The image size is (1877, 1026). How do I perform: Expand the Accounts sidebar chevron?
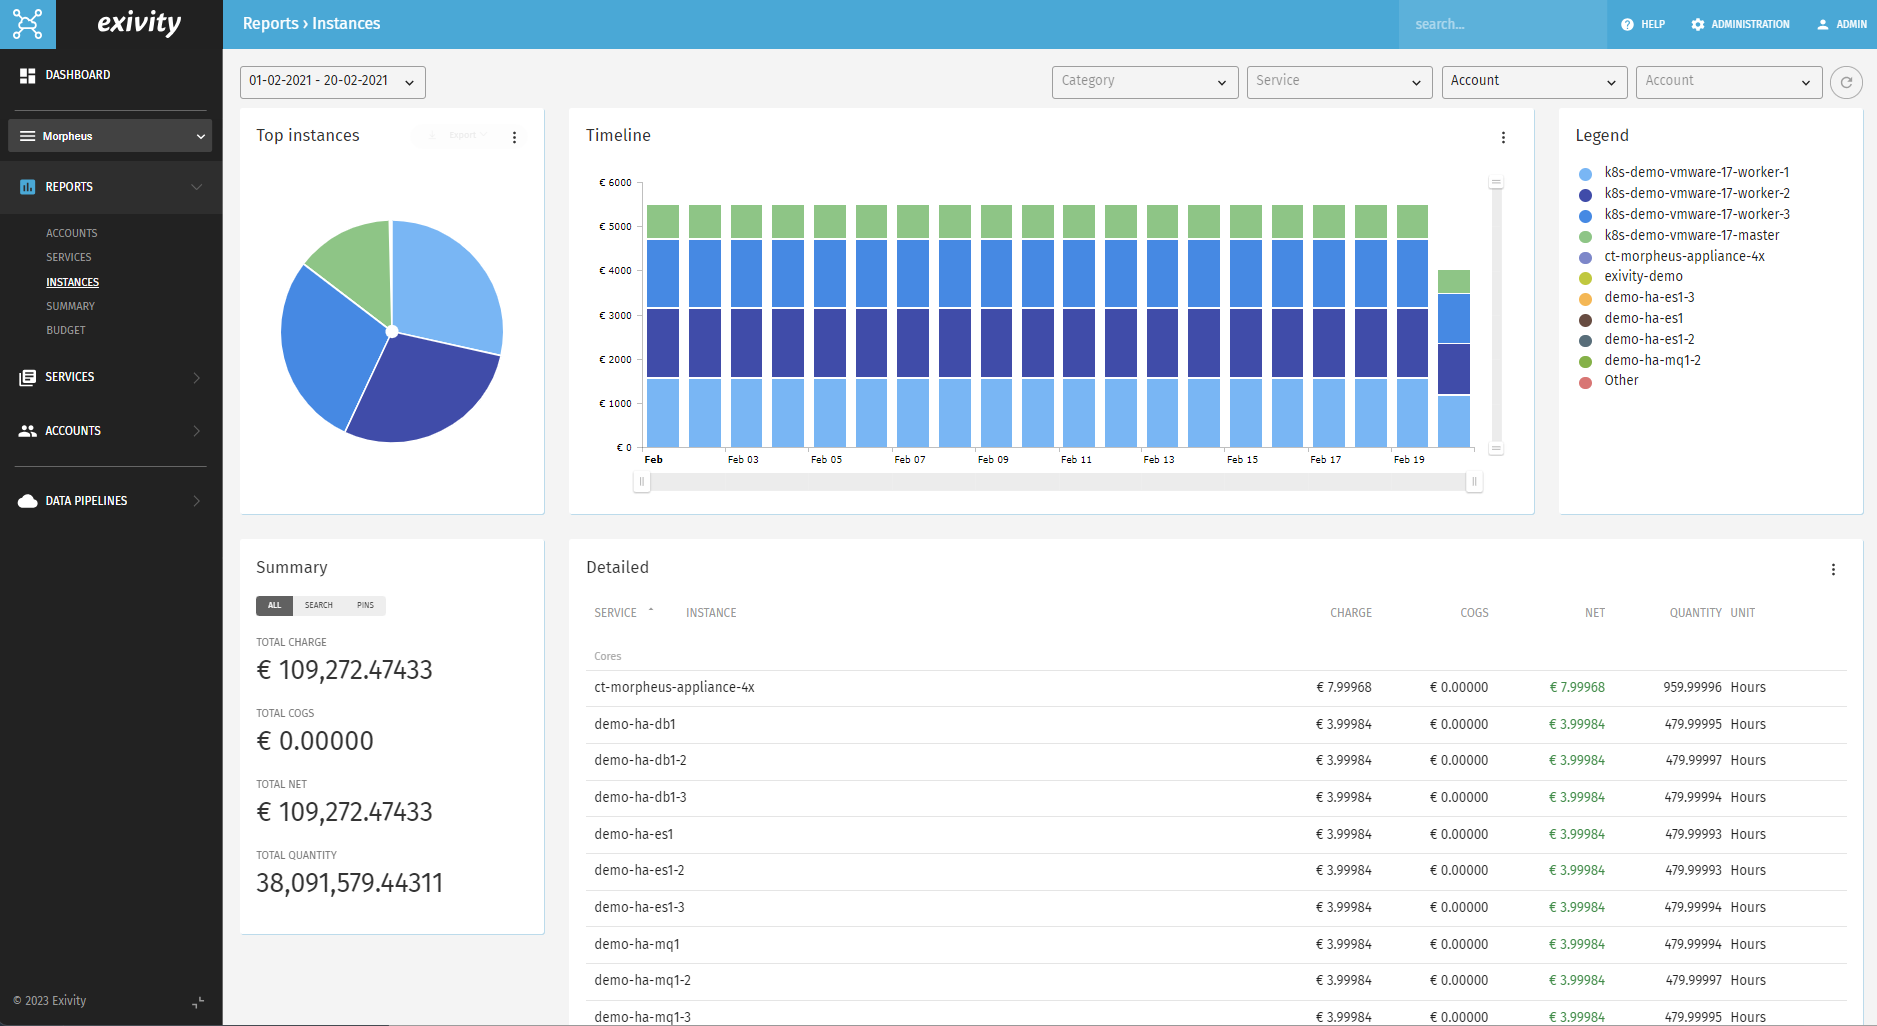[x=197, y=431]
